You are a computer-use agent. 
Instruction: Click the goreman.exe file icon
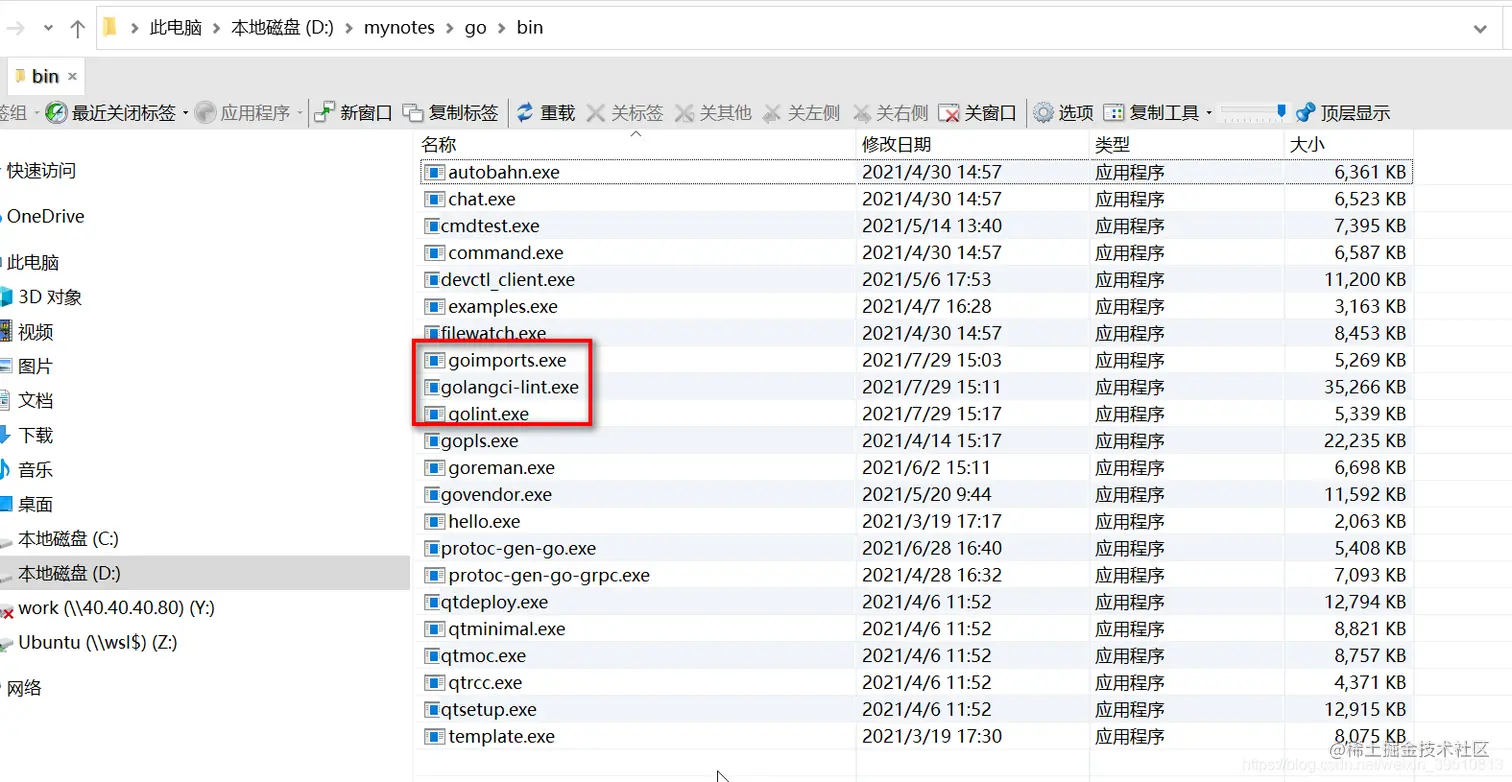click(x=433, y=468)
